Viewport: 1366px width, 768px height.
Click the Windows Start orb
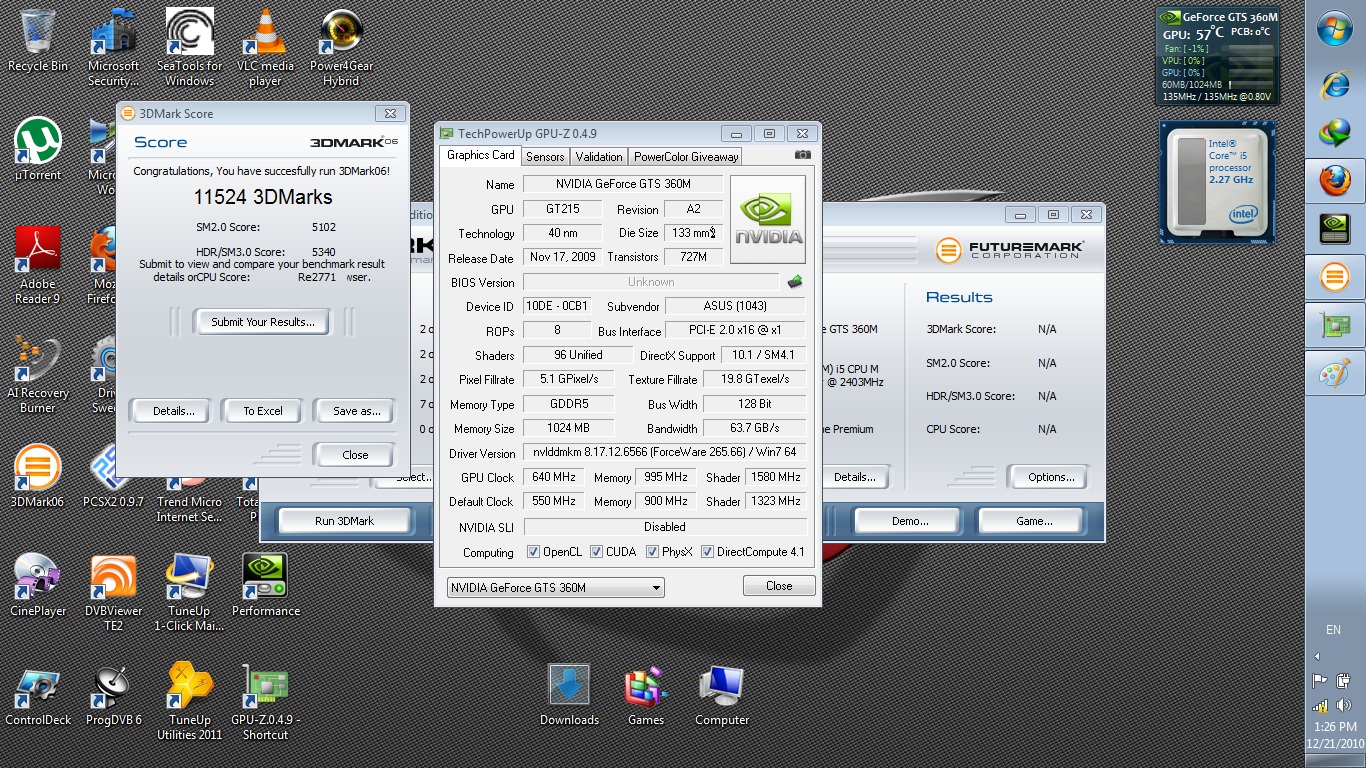1335,30
